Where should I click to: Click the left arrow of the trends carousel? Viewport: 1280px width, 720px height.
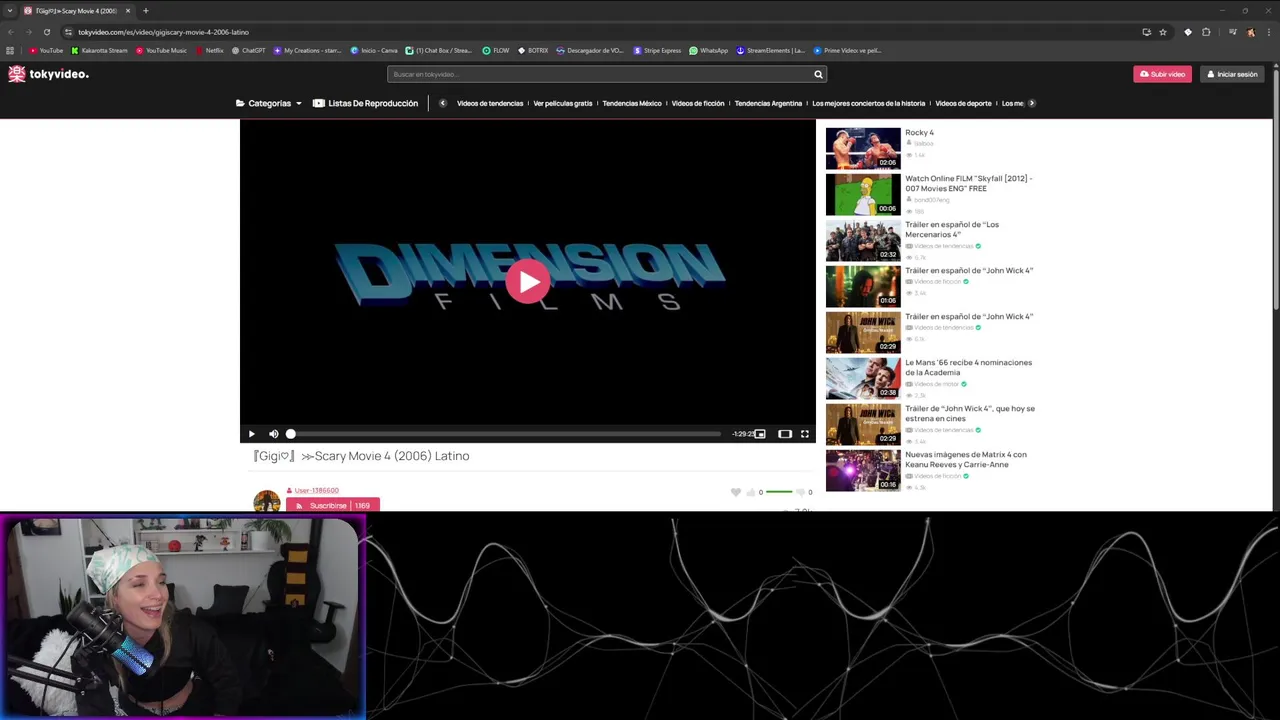point(443,103)
